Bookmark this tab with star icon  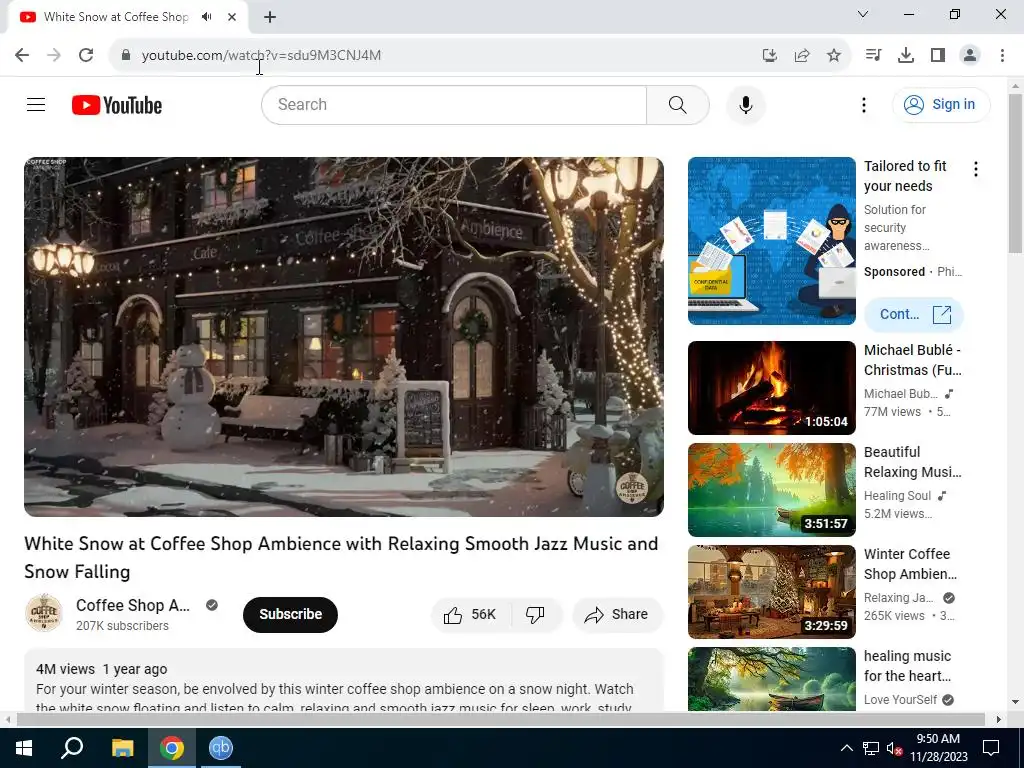coord(834,56)
